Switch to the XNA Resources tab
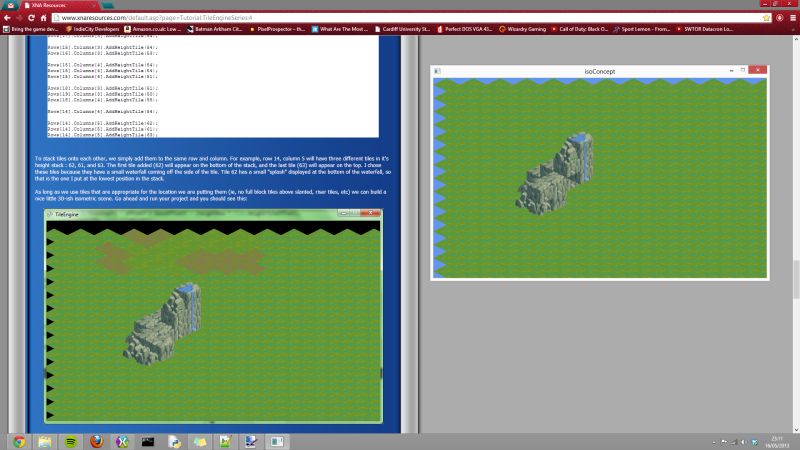Image resolution: width=800 pixels, height=450 pixels. 60,5
